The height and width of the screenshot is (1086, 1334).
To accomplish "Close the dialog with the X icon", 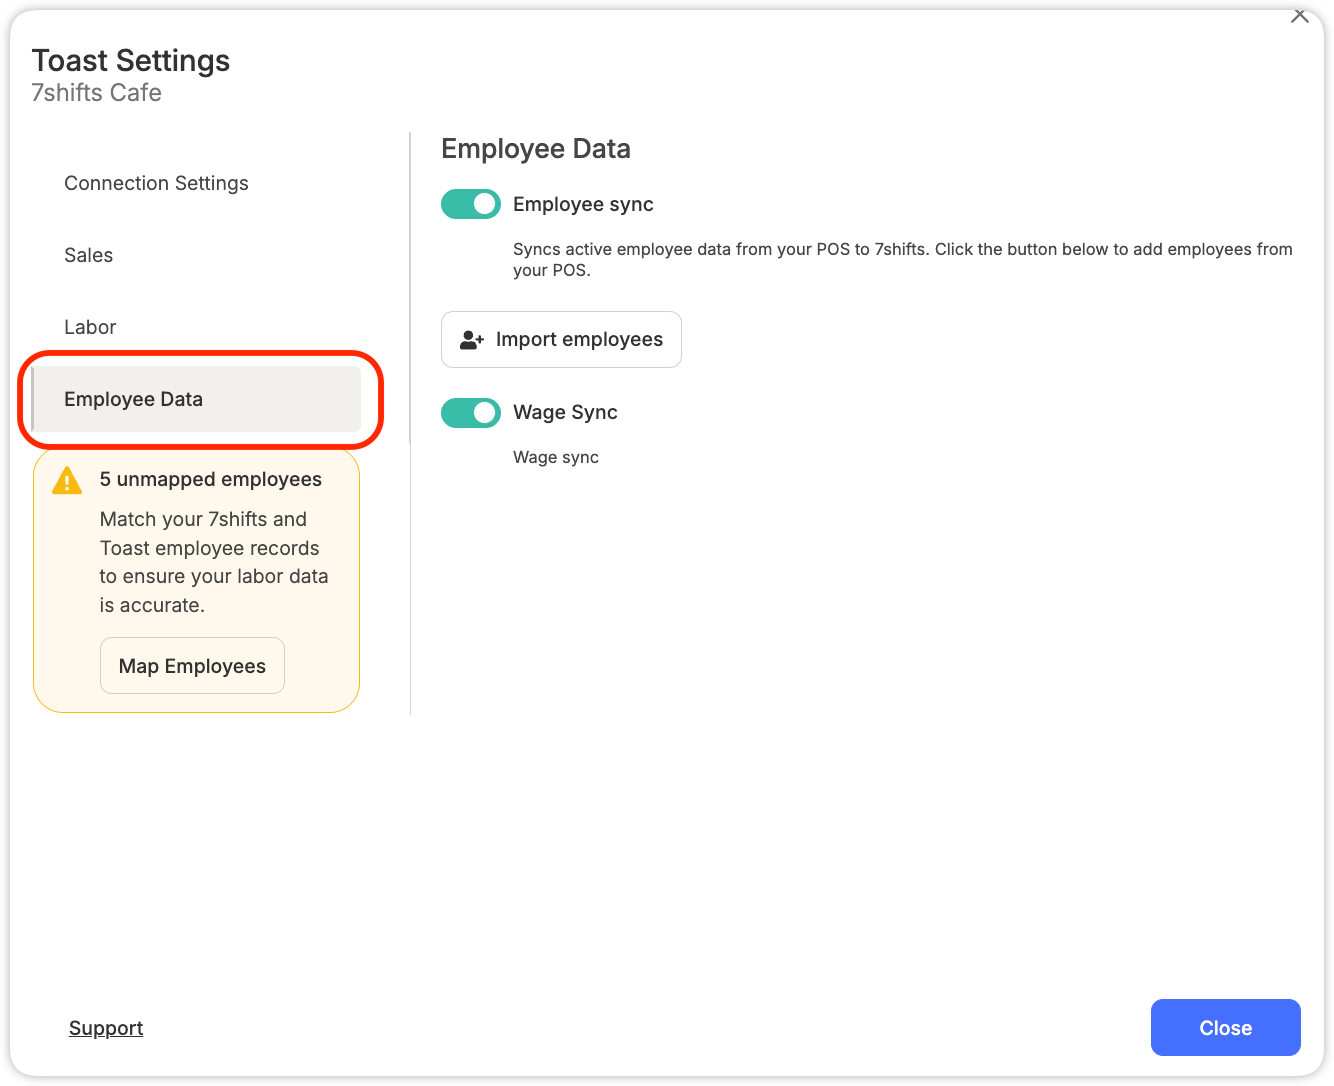I will (x=1299, y=15).
